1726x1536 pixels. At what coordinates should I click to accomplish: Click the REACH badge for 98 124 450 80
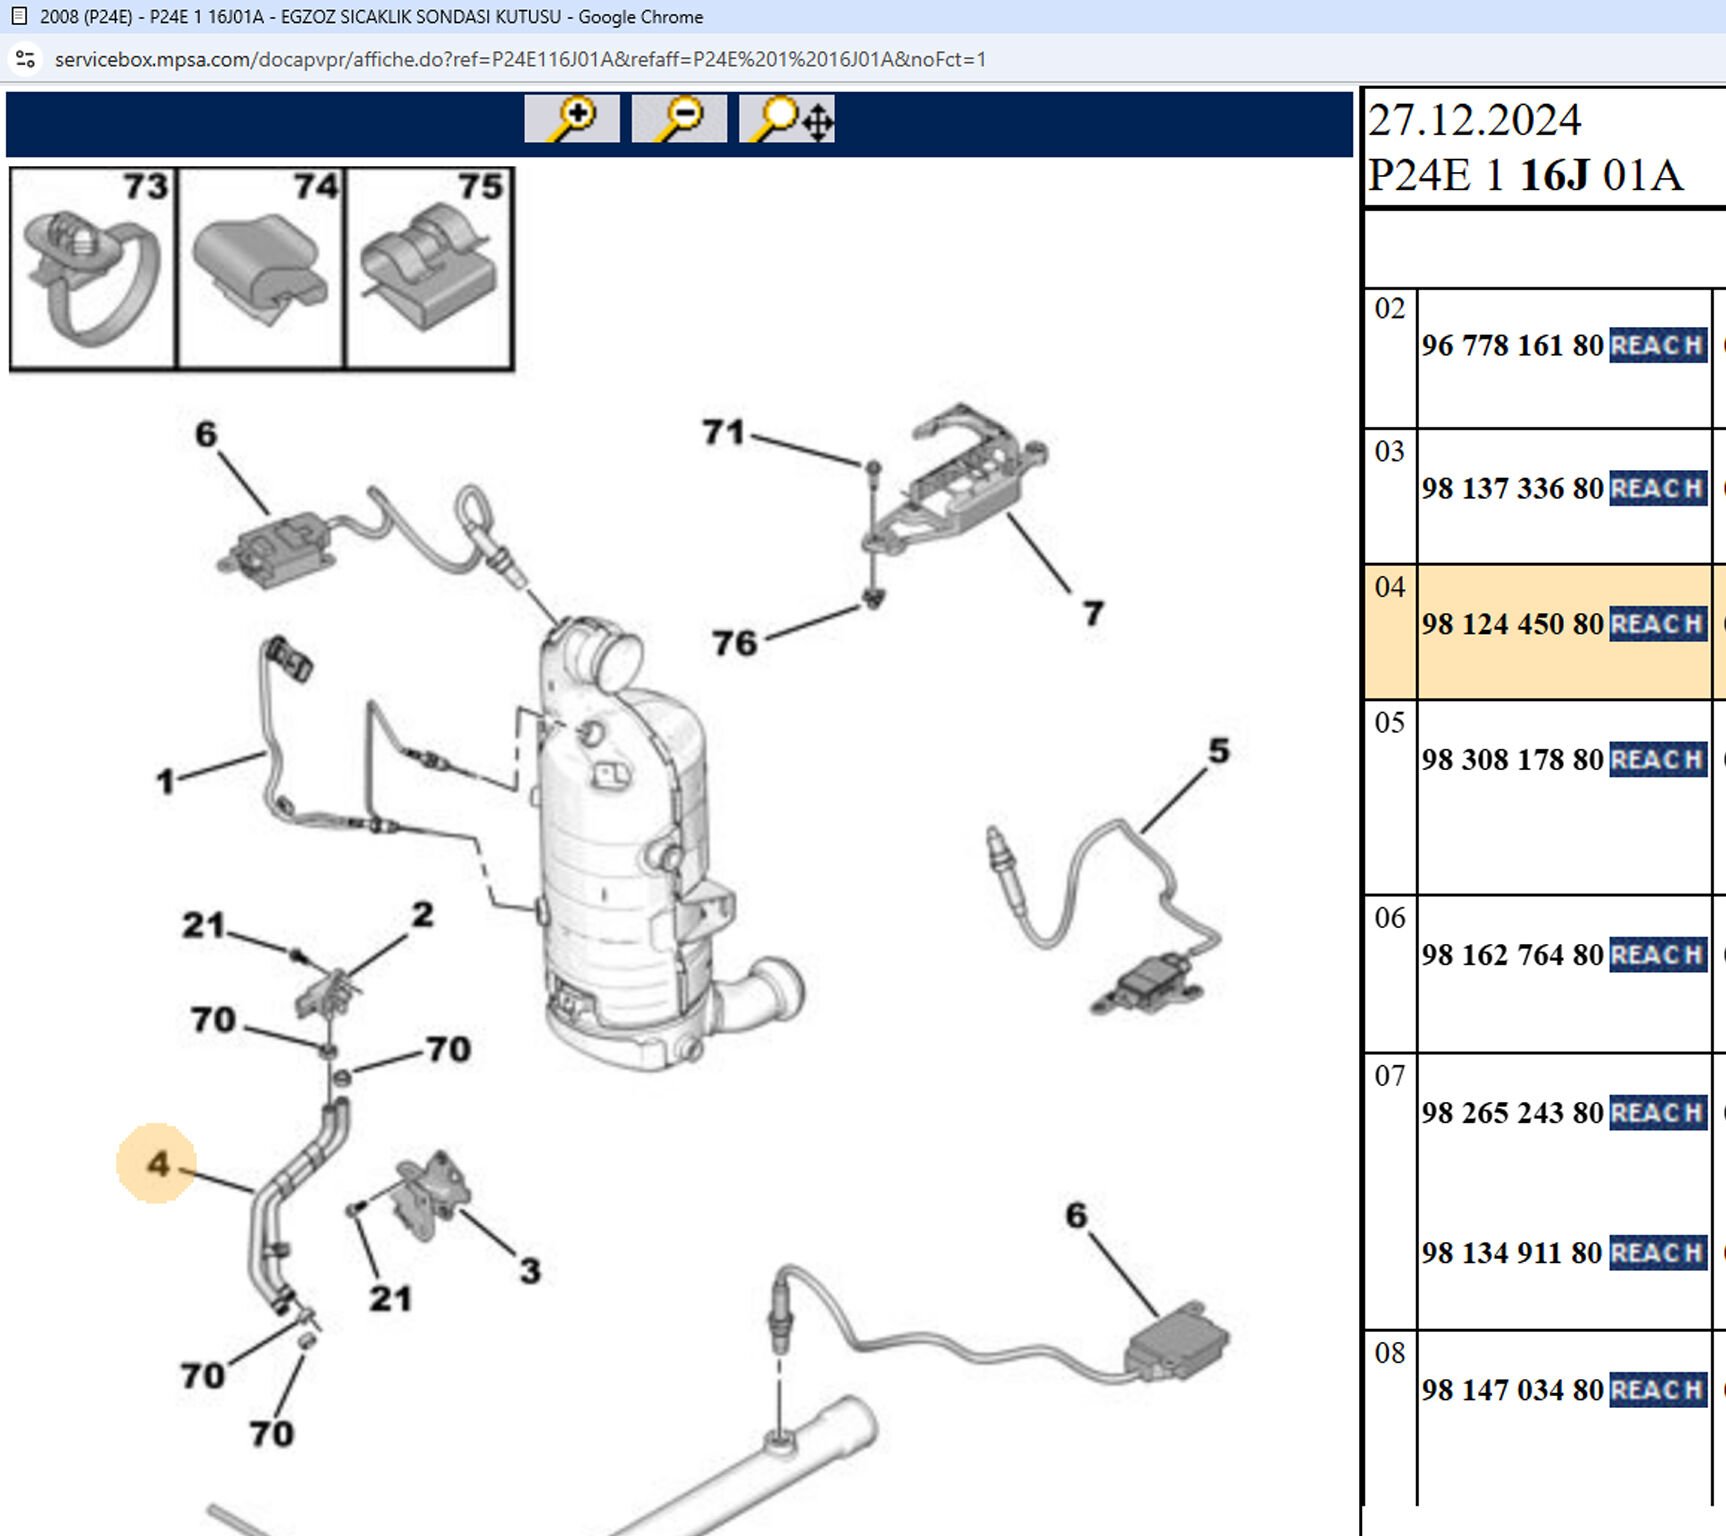[1657, 624]
